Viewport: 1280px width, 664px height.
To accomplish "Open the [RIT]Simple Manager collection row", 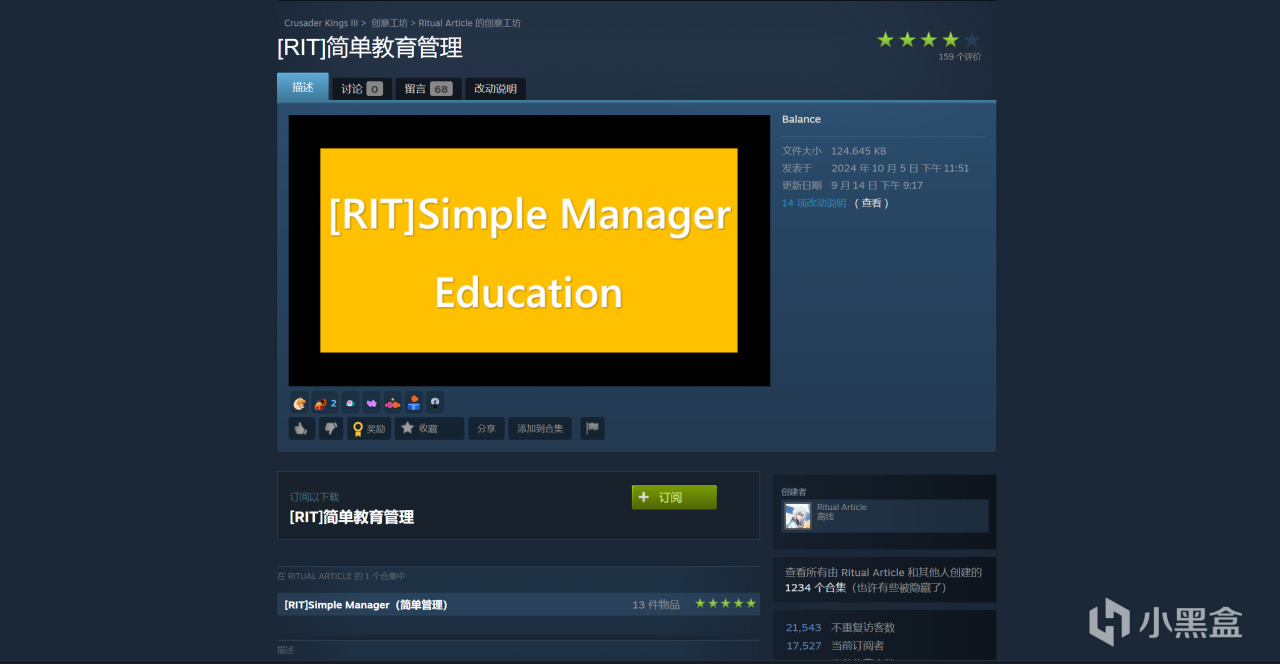I will pyautogui.click(x=518, y=604).
